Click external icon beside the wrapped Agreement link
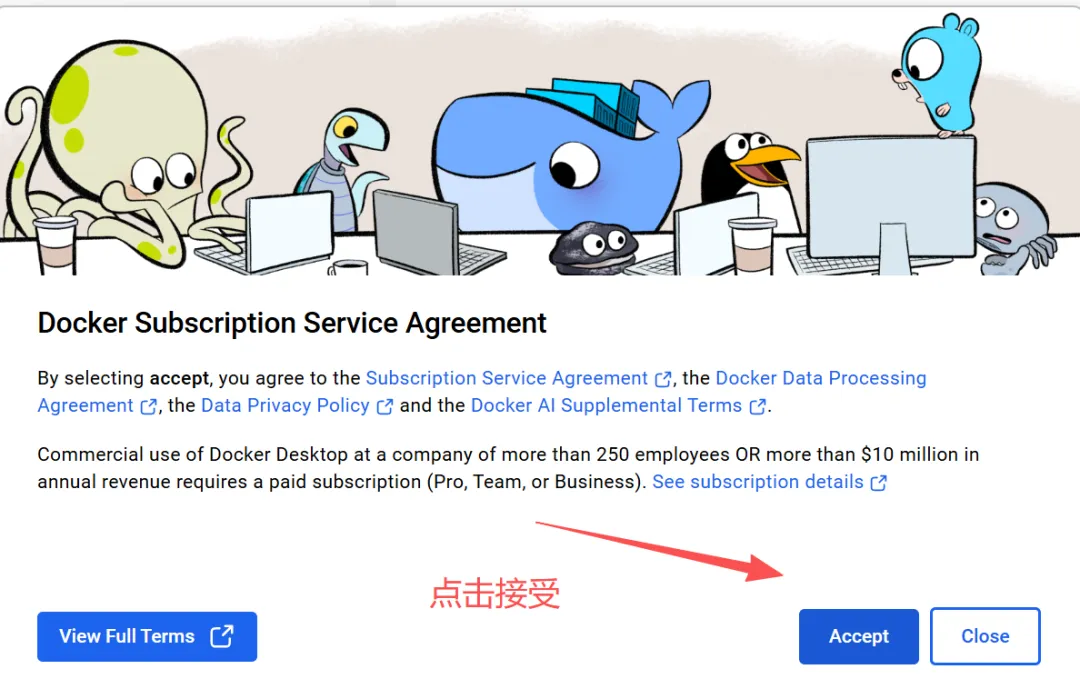This screenshot has width=1080, height=679. pyautogui.click(x=149, y=407)
